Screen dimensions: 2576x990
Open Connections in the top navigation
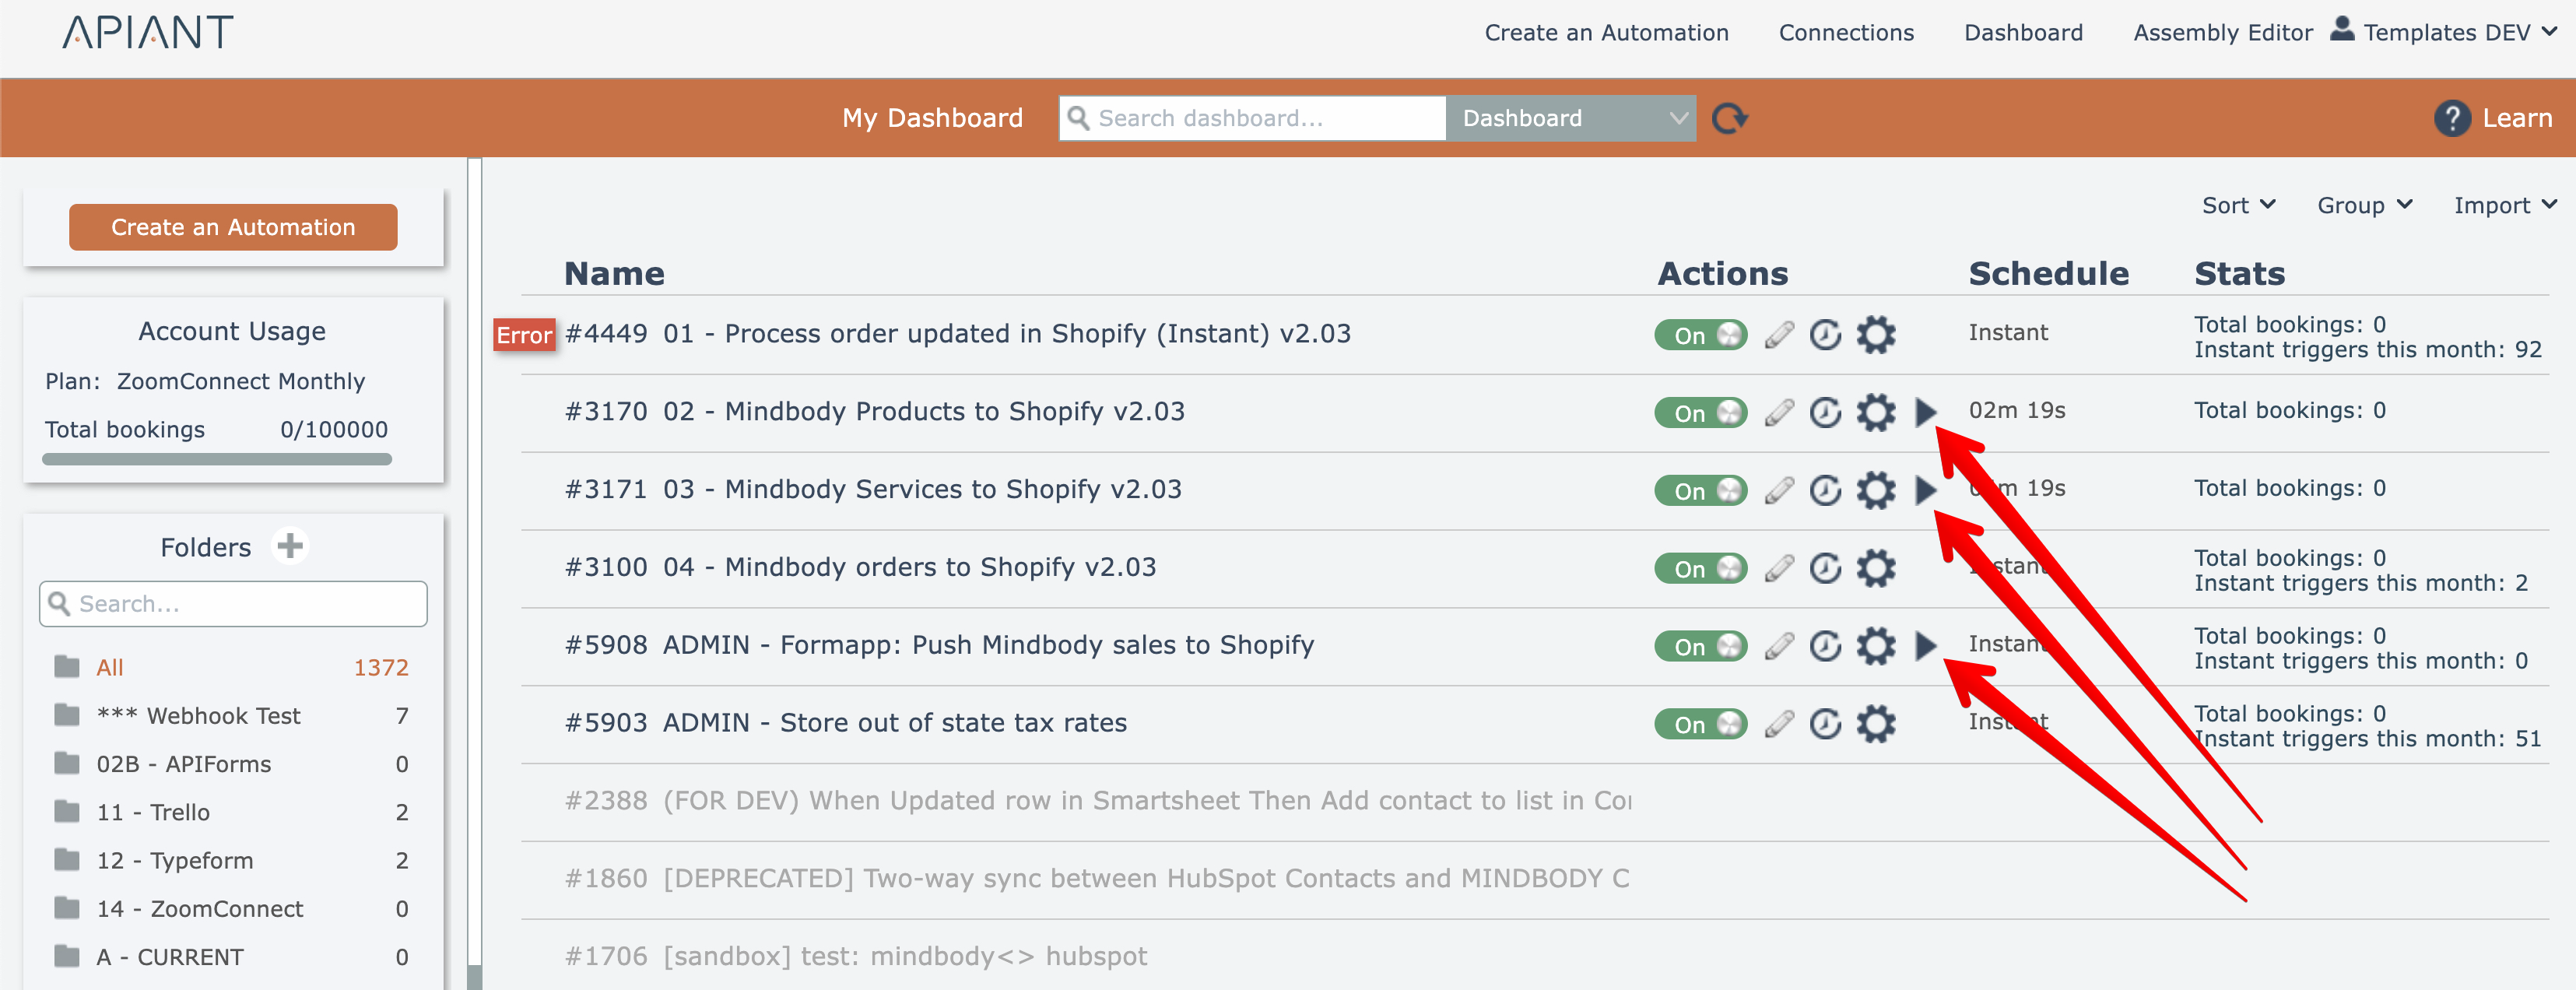coord(1845,33)
